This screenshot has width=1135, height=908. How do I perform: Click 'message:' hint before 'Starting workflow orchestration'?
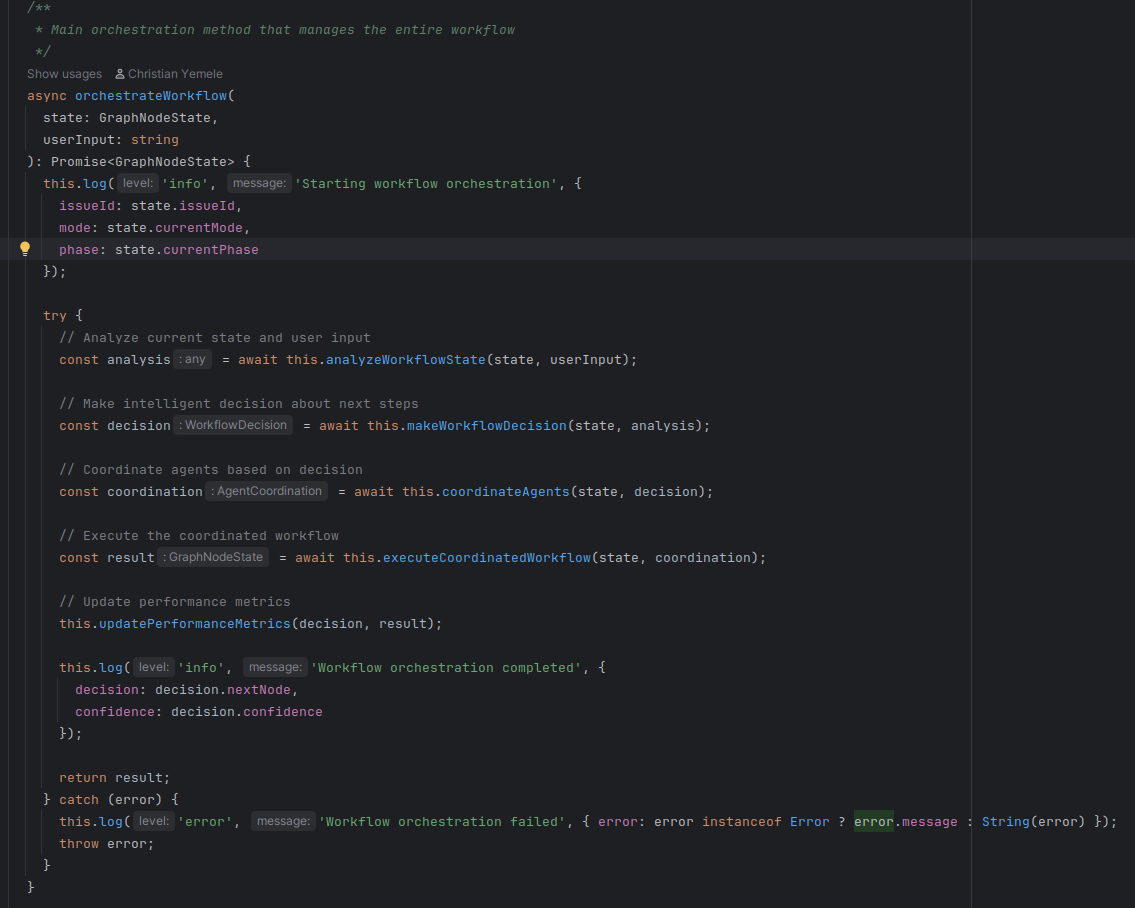click(259, 184)
